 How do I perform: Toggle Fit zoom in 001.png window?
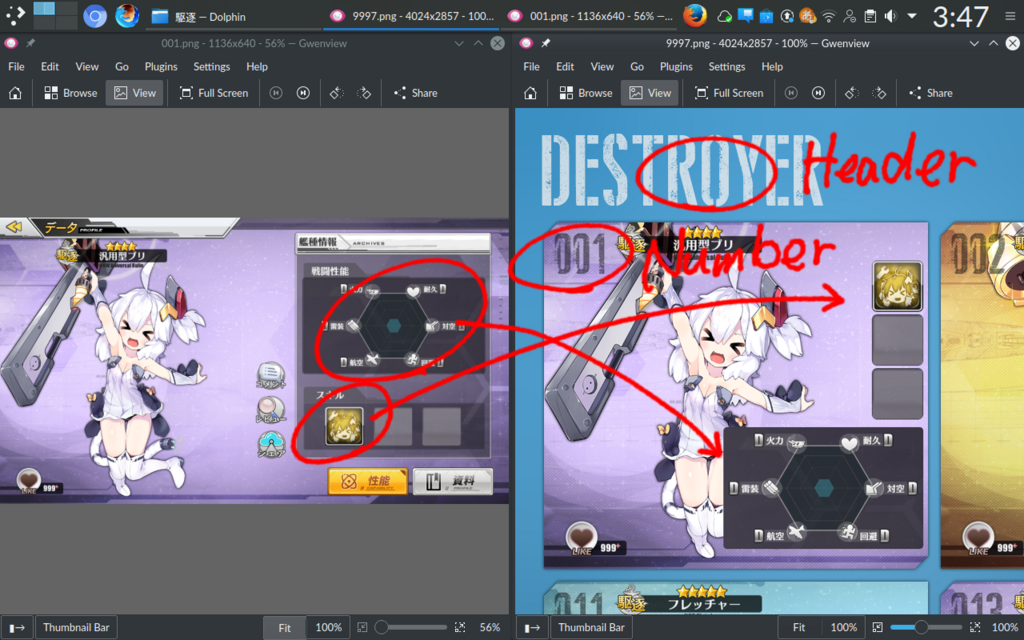pyautogui.click(x=284, y=628)
